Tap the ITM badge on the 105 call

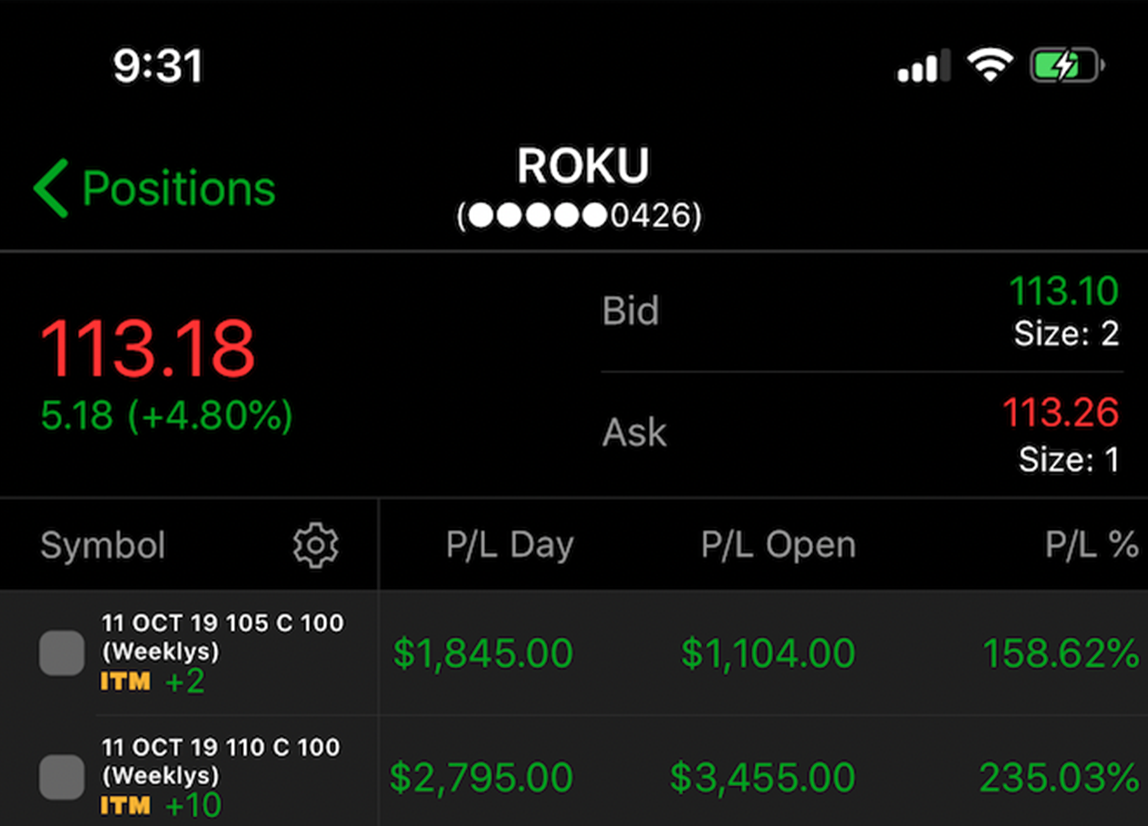click(125, 682)
